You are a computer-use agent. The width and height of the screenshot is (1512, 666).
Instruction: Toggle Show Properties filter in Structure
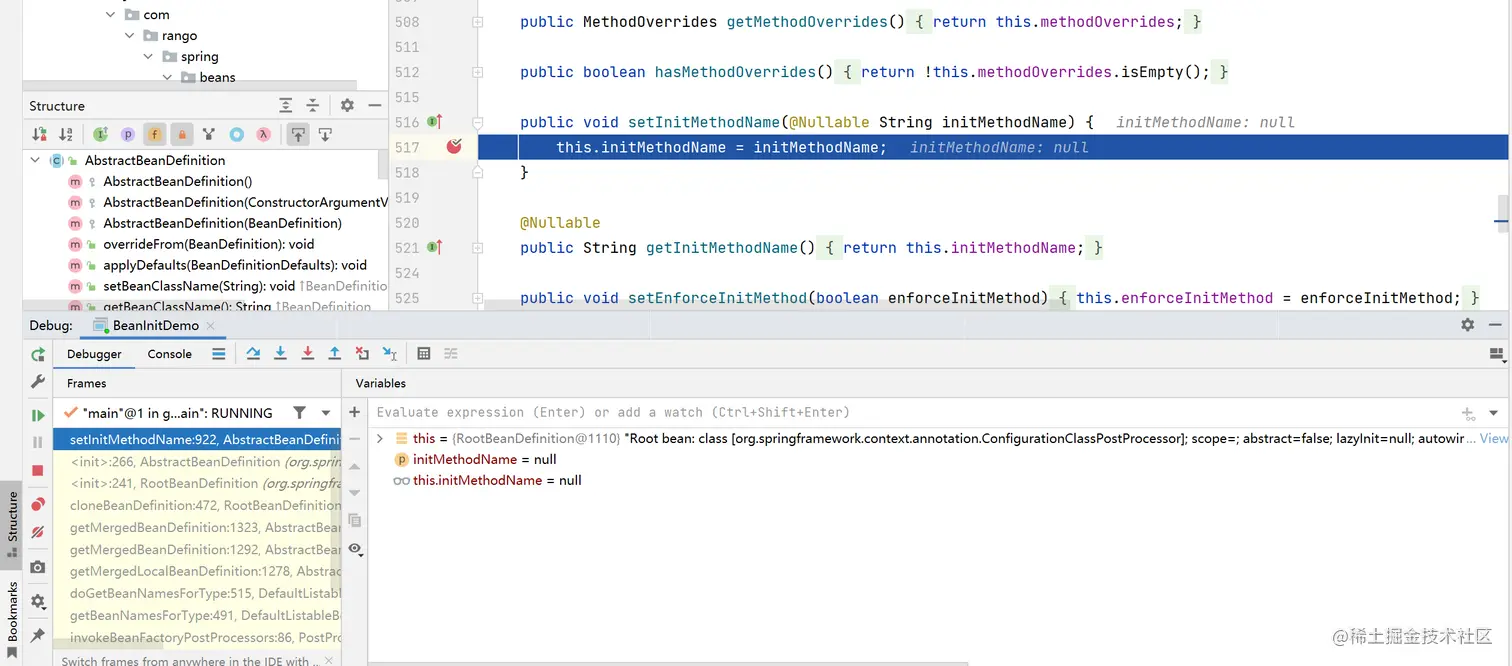pyautogui.click(x=128, y=134)
